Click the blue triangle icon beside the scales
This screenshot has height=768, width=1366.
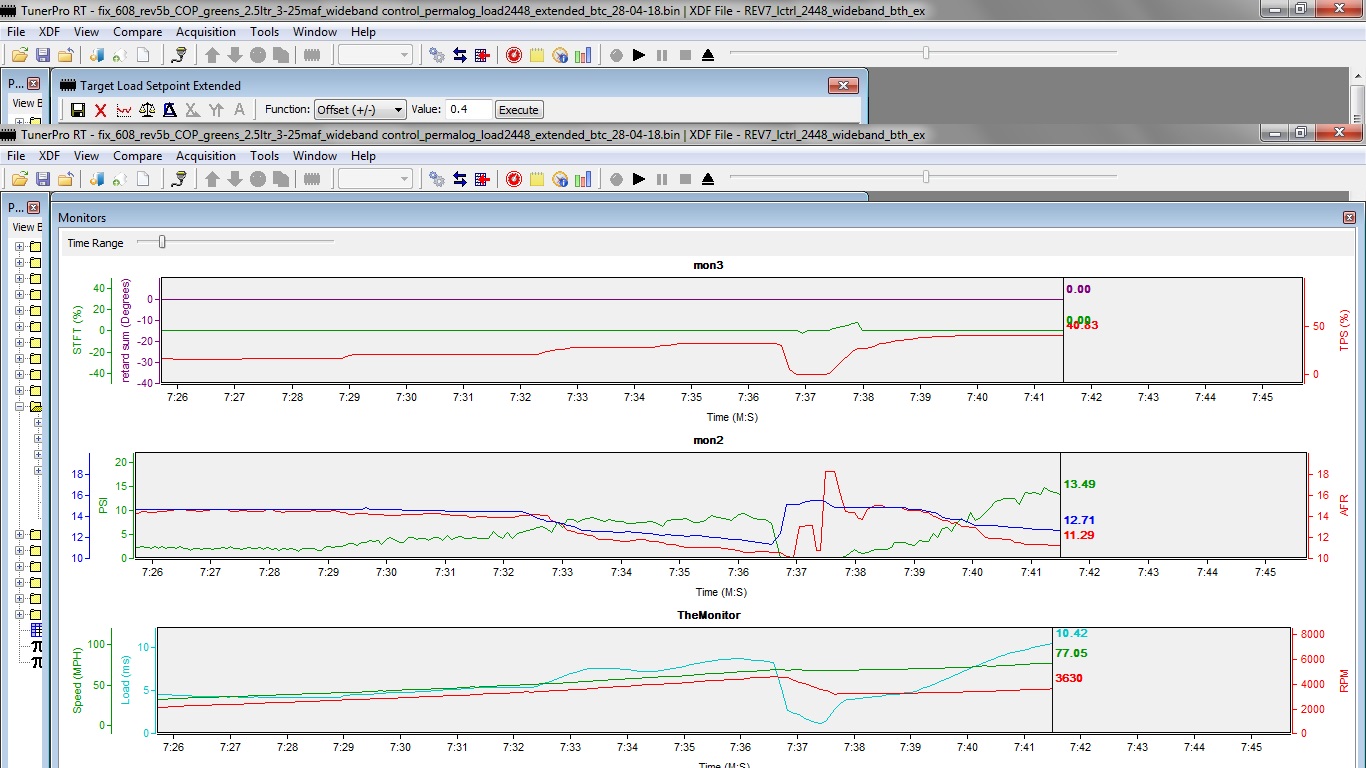pyautogui.click(x=170, y=110)
